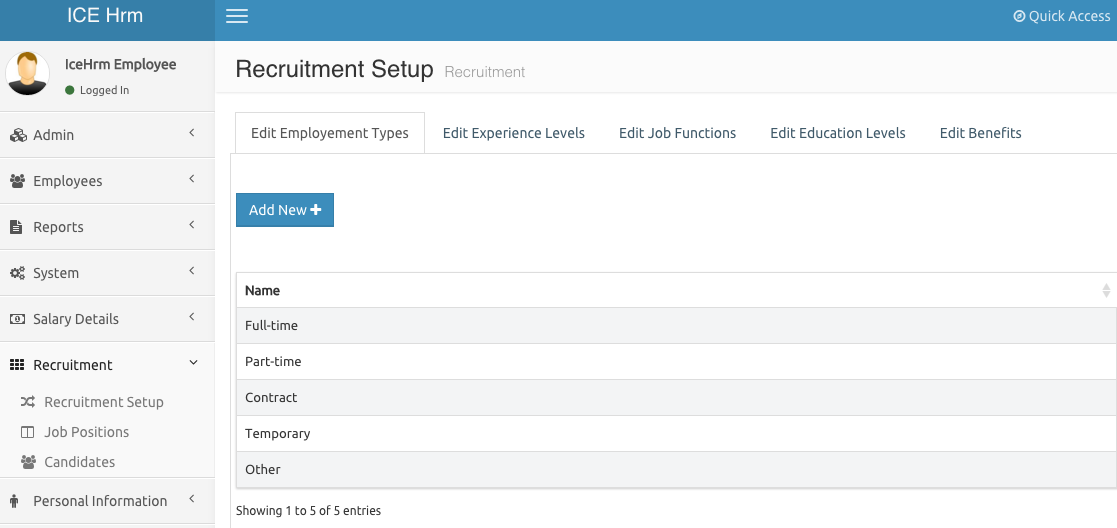Switch to Edit Experience Levels tab
The width and height of the screenshot is (1117, 528).
[x=513, y=133]
